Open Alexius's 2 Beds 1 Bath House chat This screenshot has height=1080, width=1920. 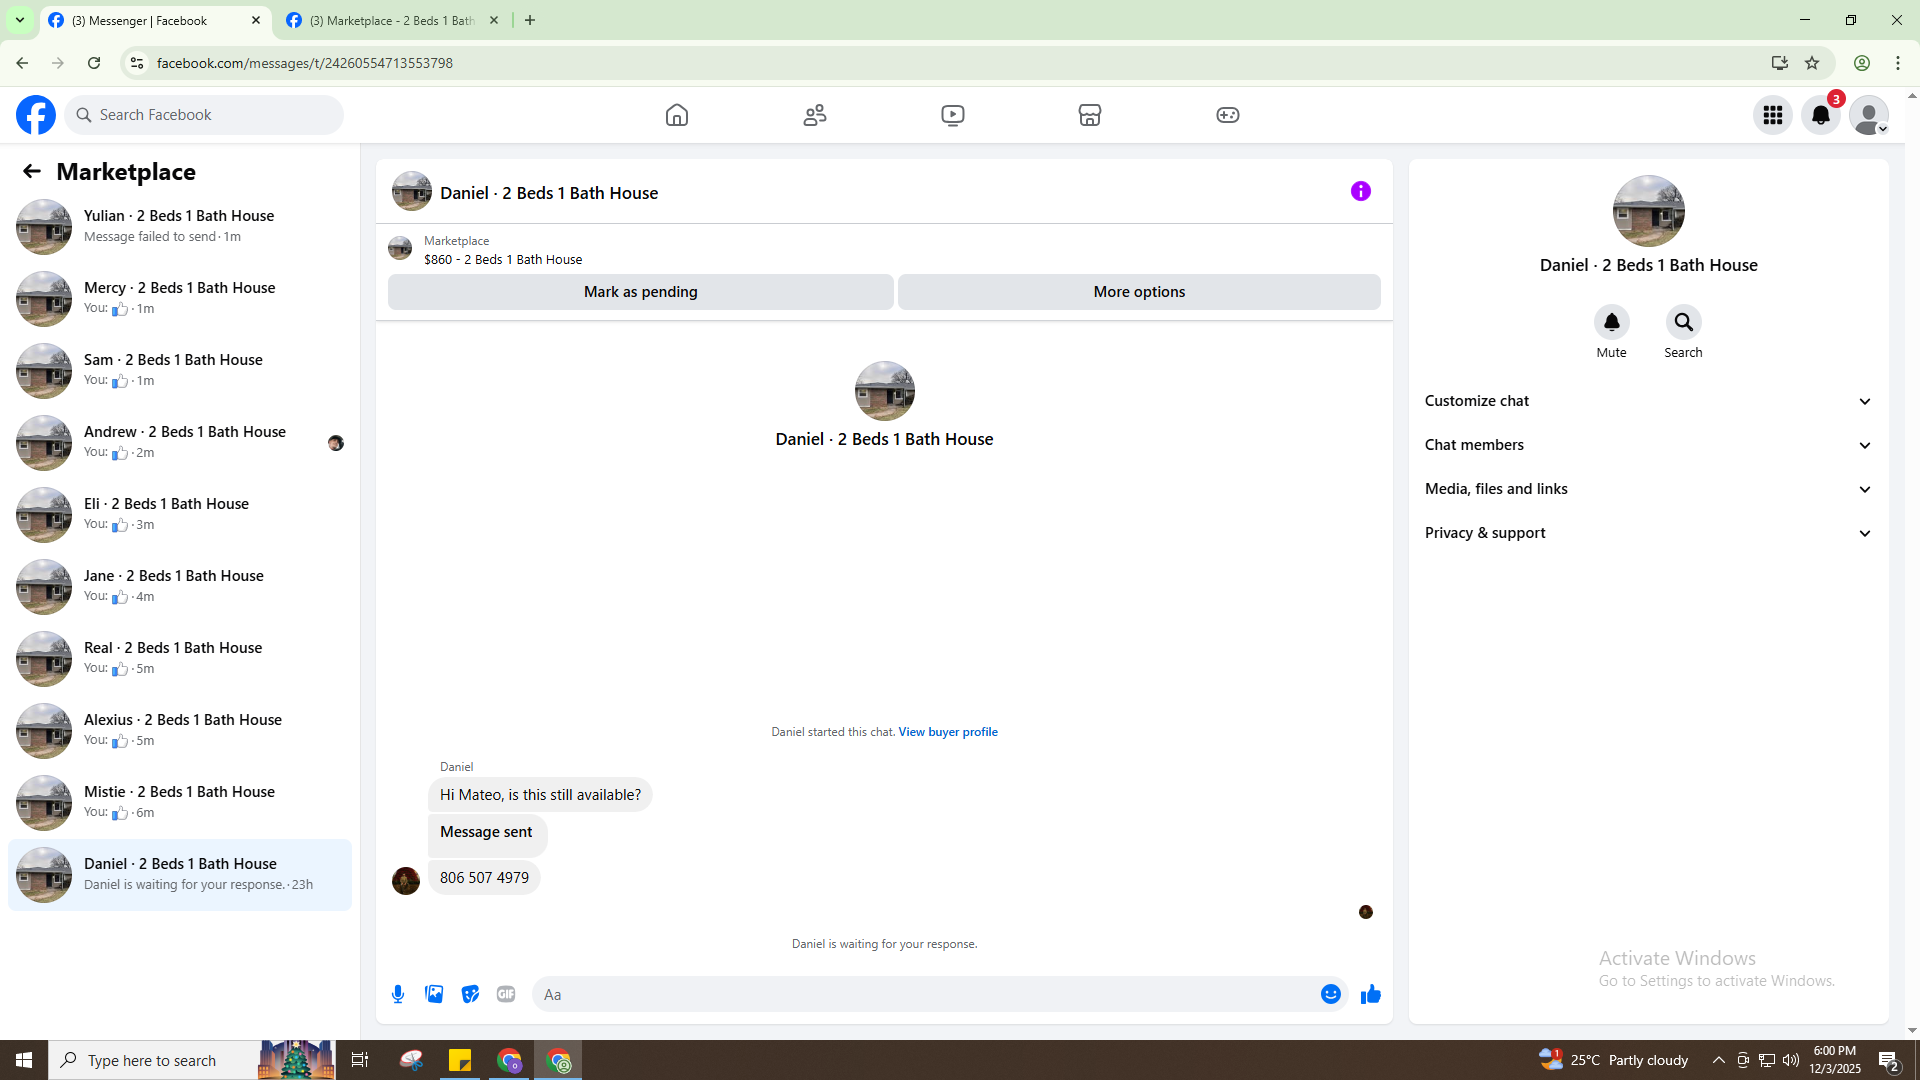pos(180,731)
